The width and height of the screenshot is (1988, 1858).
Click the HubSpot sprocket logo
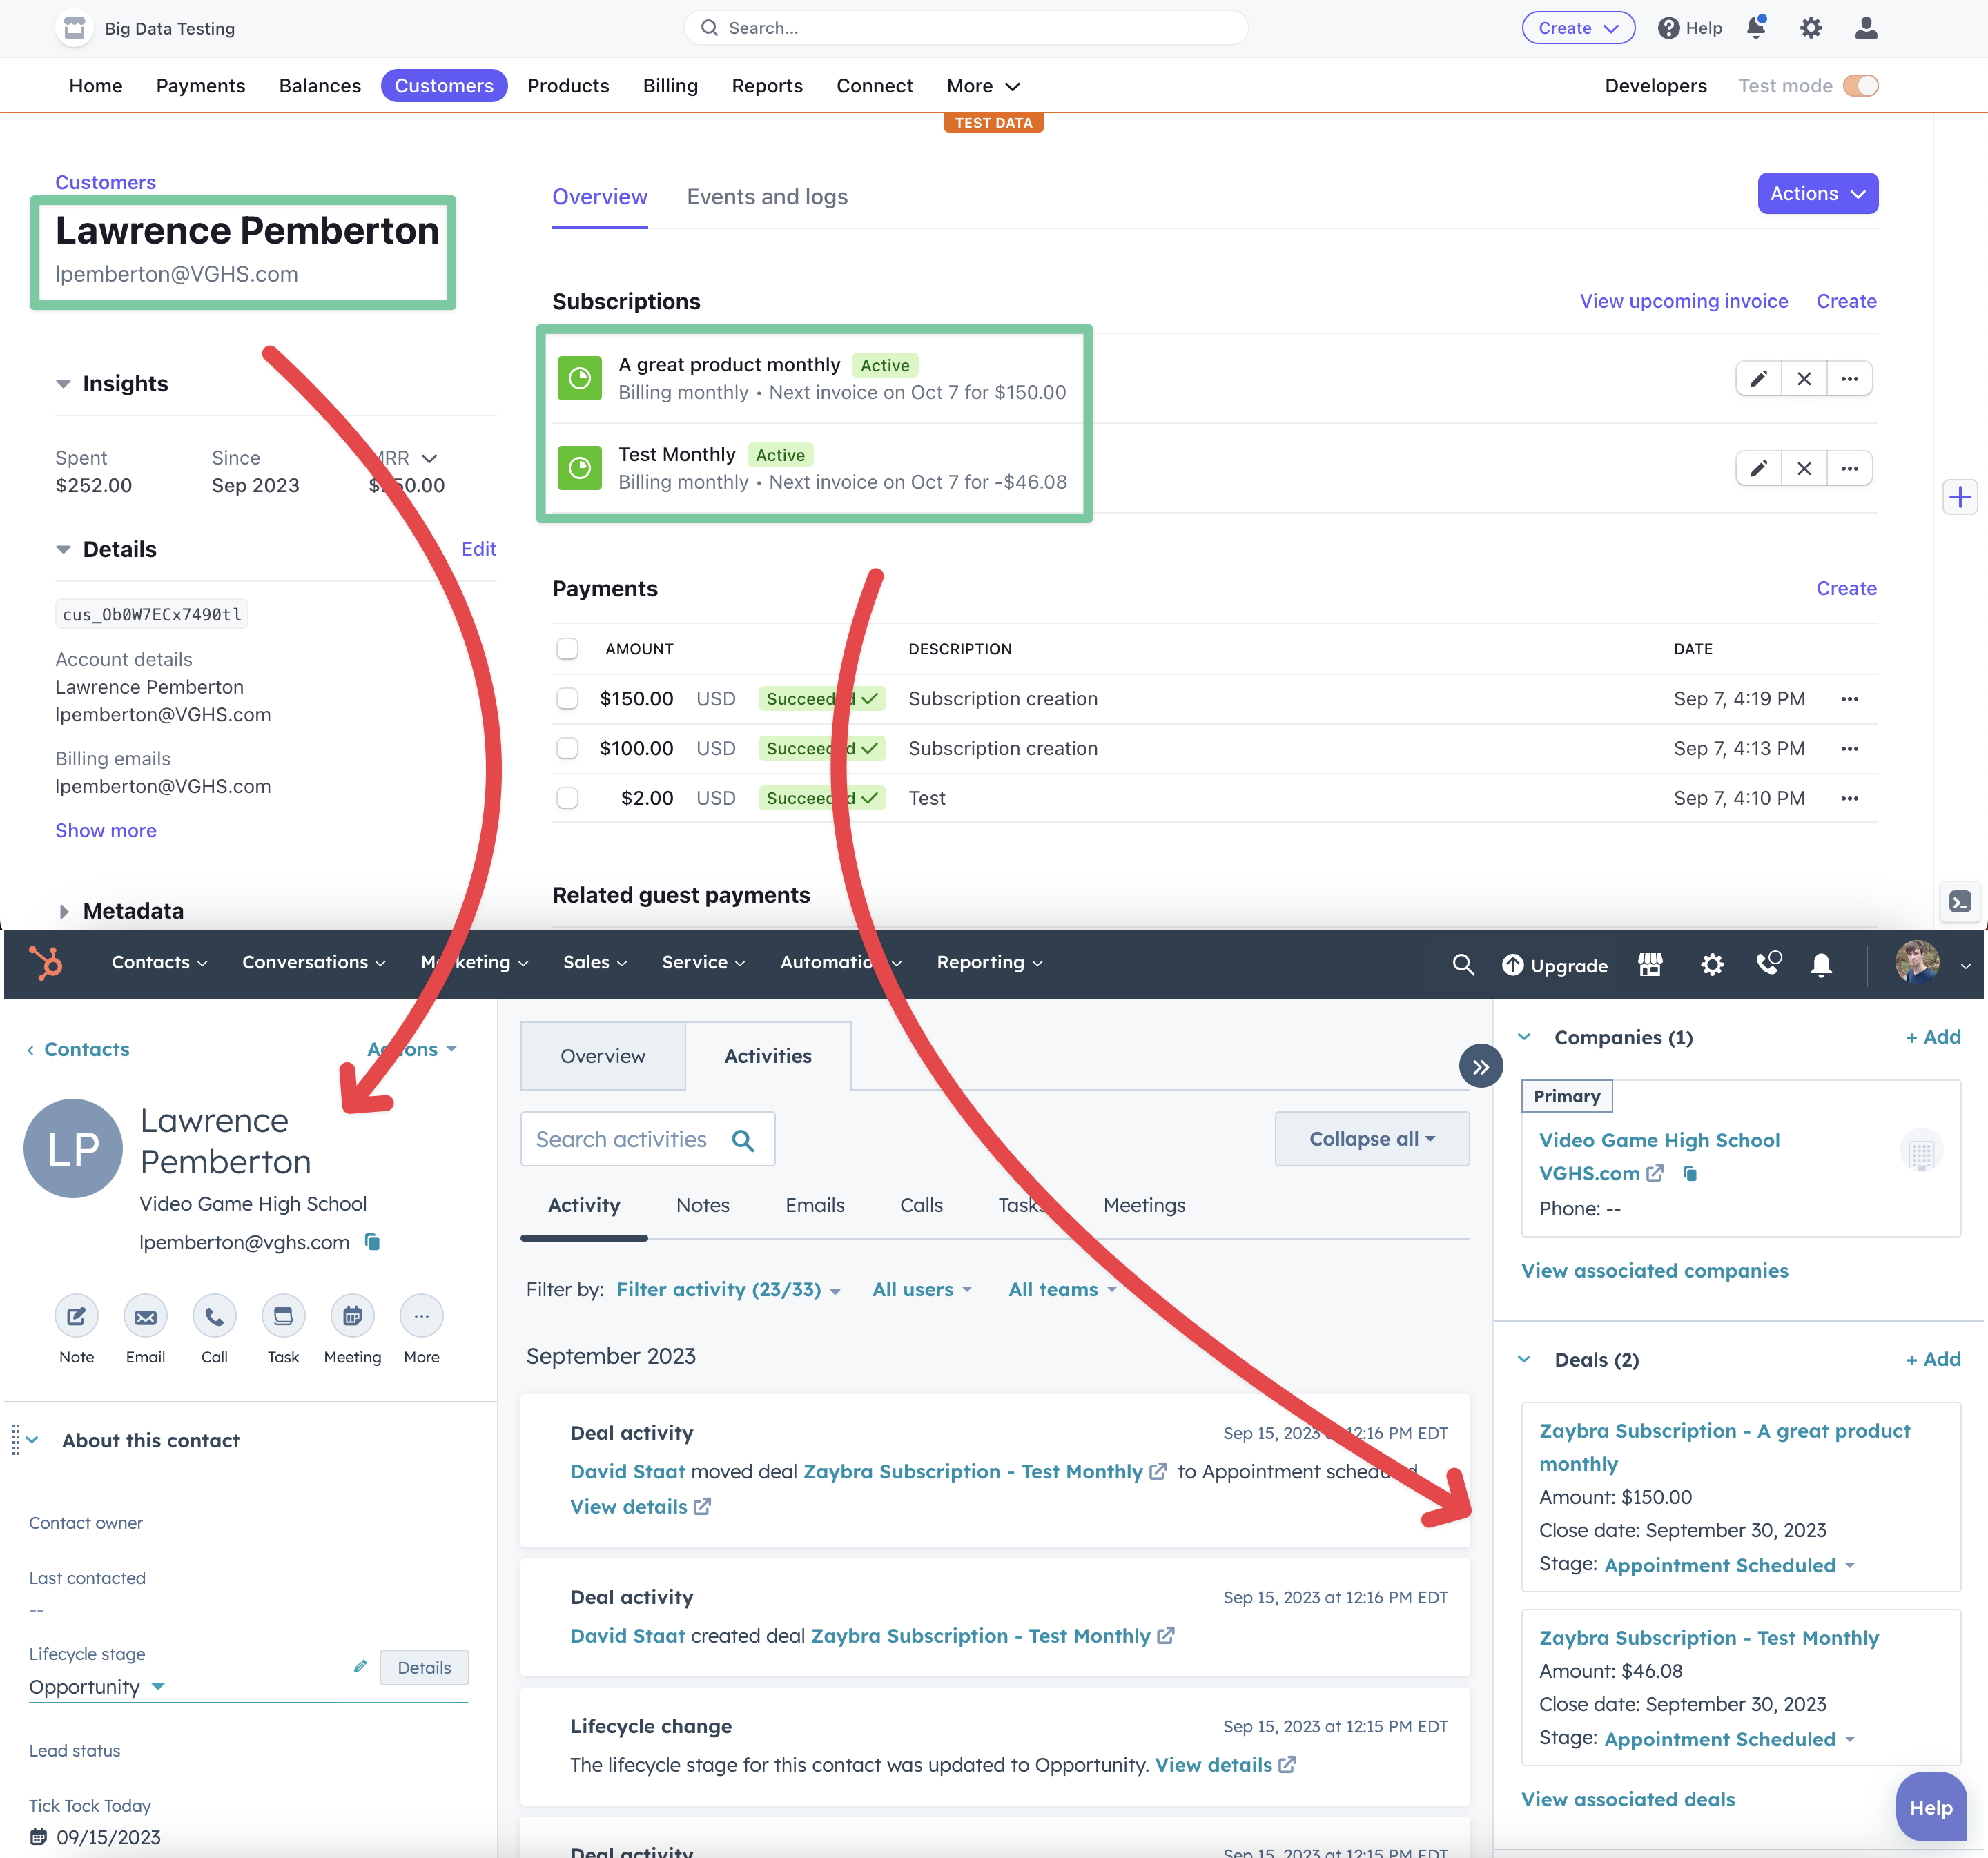pyautogui.click(x=46, y=963)
